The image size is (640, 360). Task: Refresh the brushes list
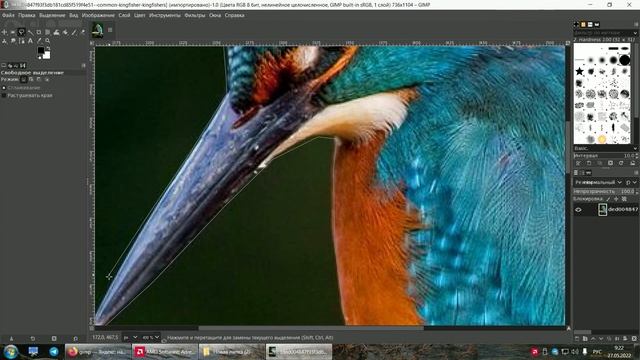tap(621, 163)
